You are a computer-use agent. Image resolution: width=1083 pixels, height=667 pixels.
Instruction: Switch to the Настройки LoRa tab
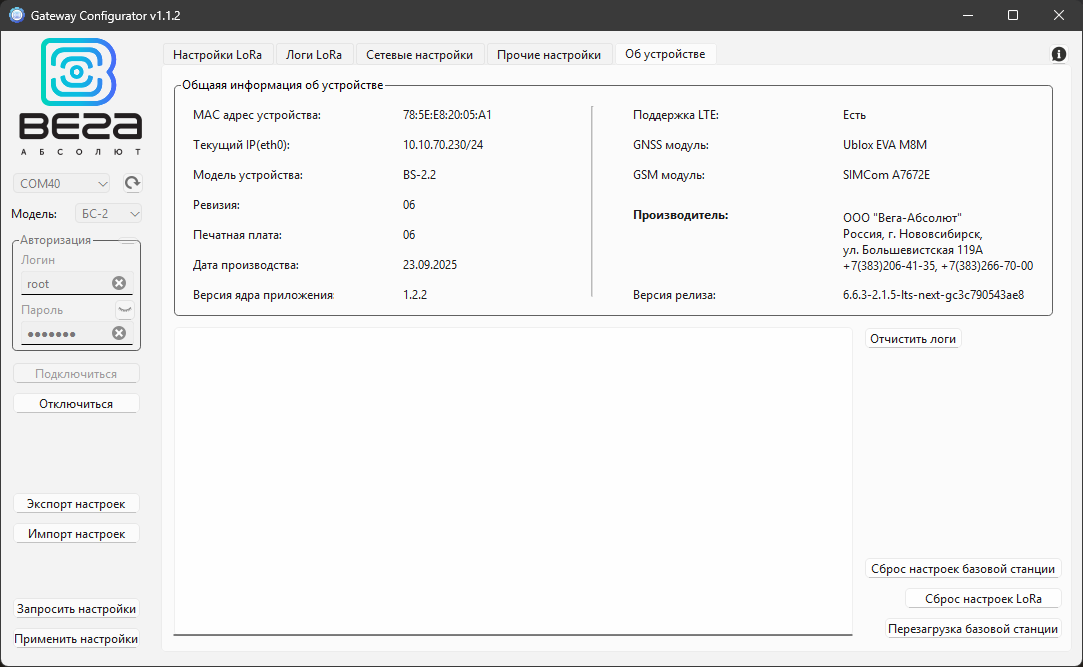coord(218,54)
